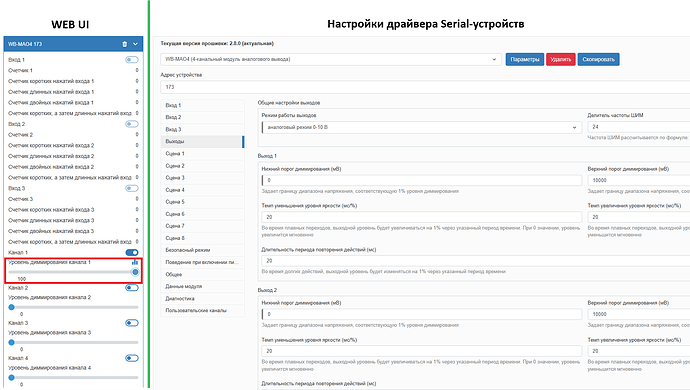Open the Диагностика tab

[x=202, y=298]
